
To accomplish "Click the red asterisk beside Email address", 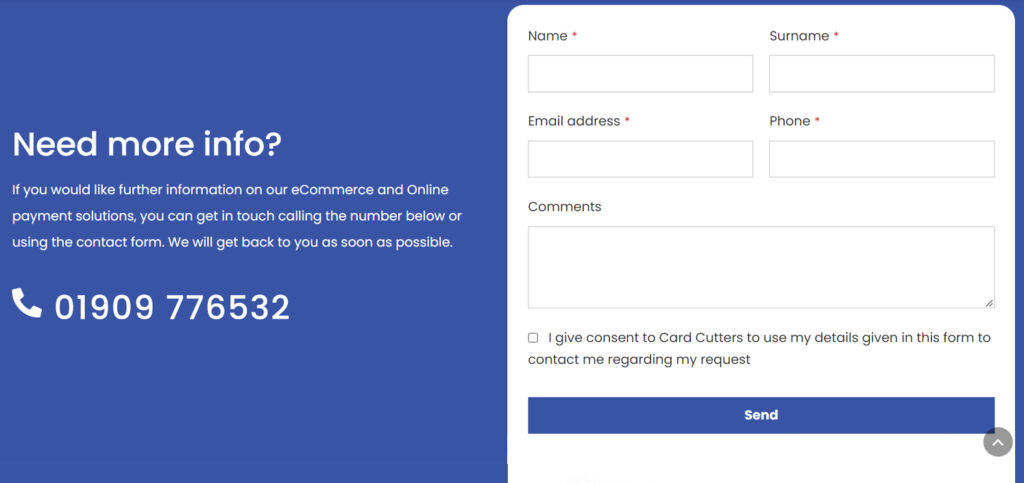I will coord(627,120).
